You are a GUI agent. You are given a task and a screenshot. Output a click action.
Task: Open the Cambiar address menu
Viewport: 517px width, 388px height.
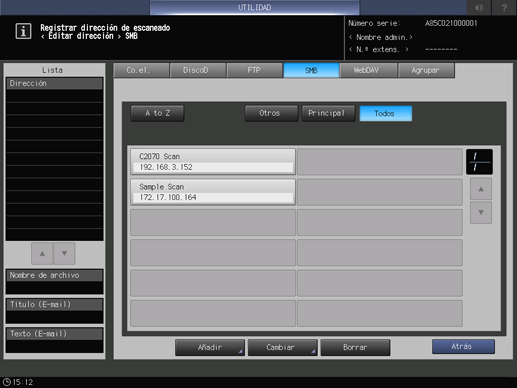click(282, 348)
